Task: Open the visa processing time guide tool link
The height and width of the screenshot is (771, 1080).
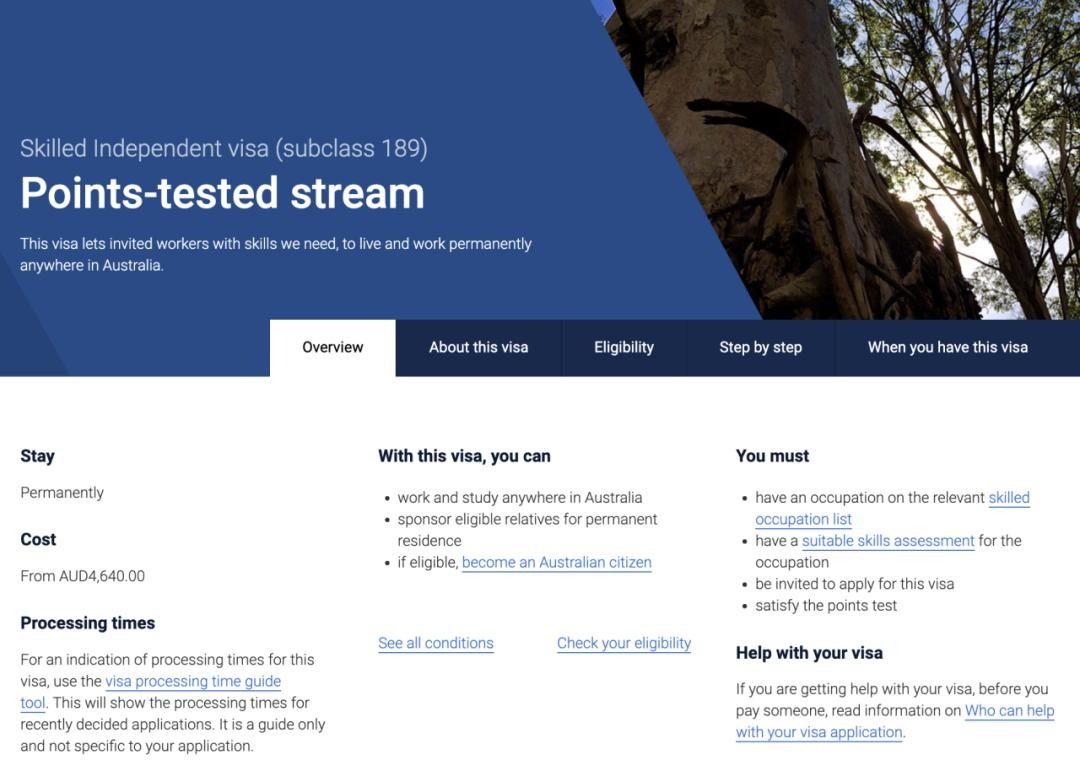Action: pos(193,682)
